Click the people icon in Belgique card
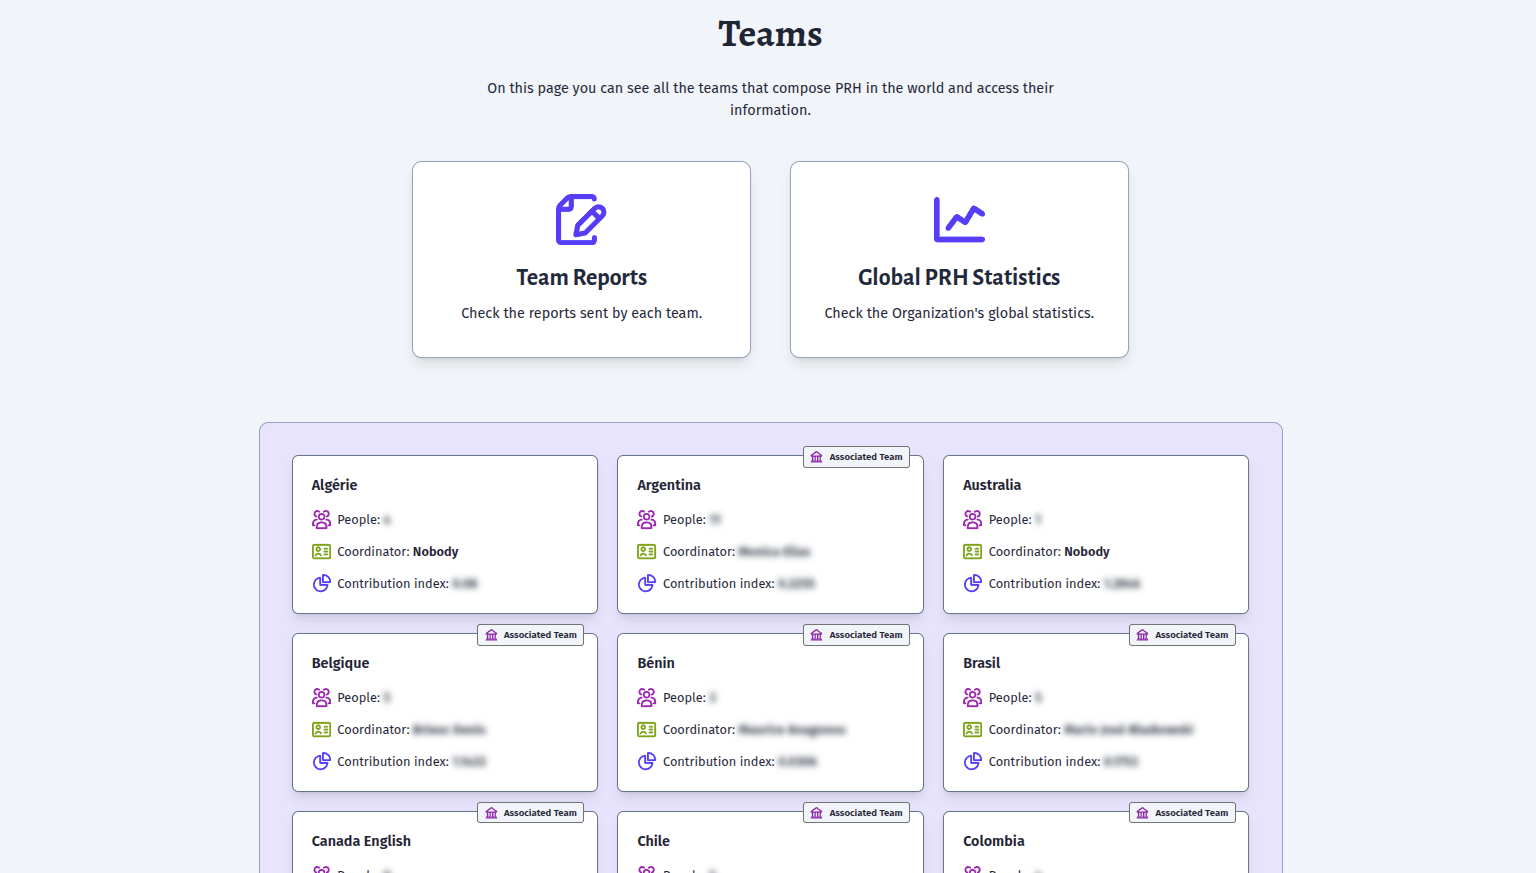 [321, 697]
